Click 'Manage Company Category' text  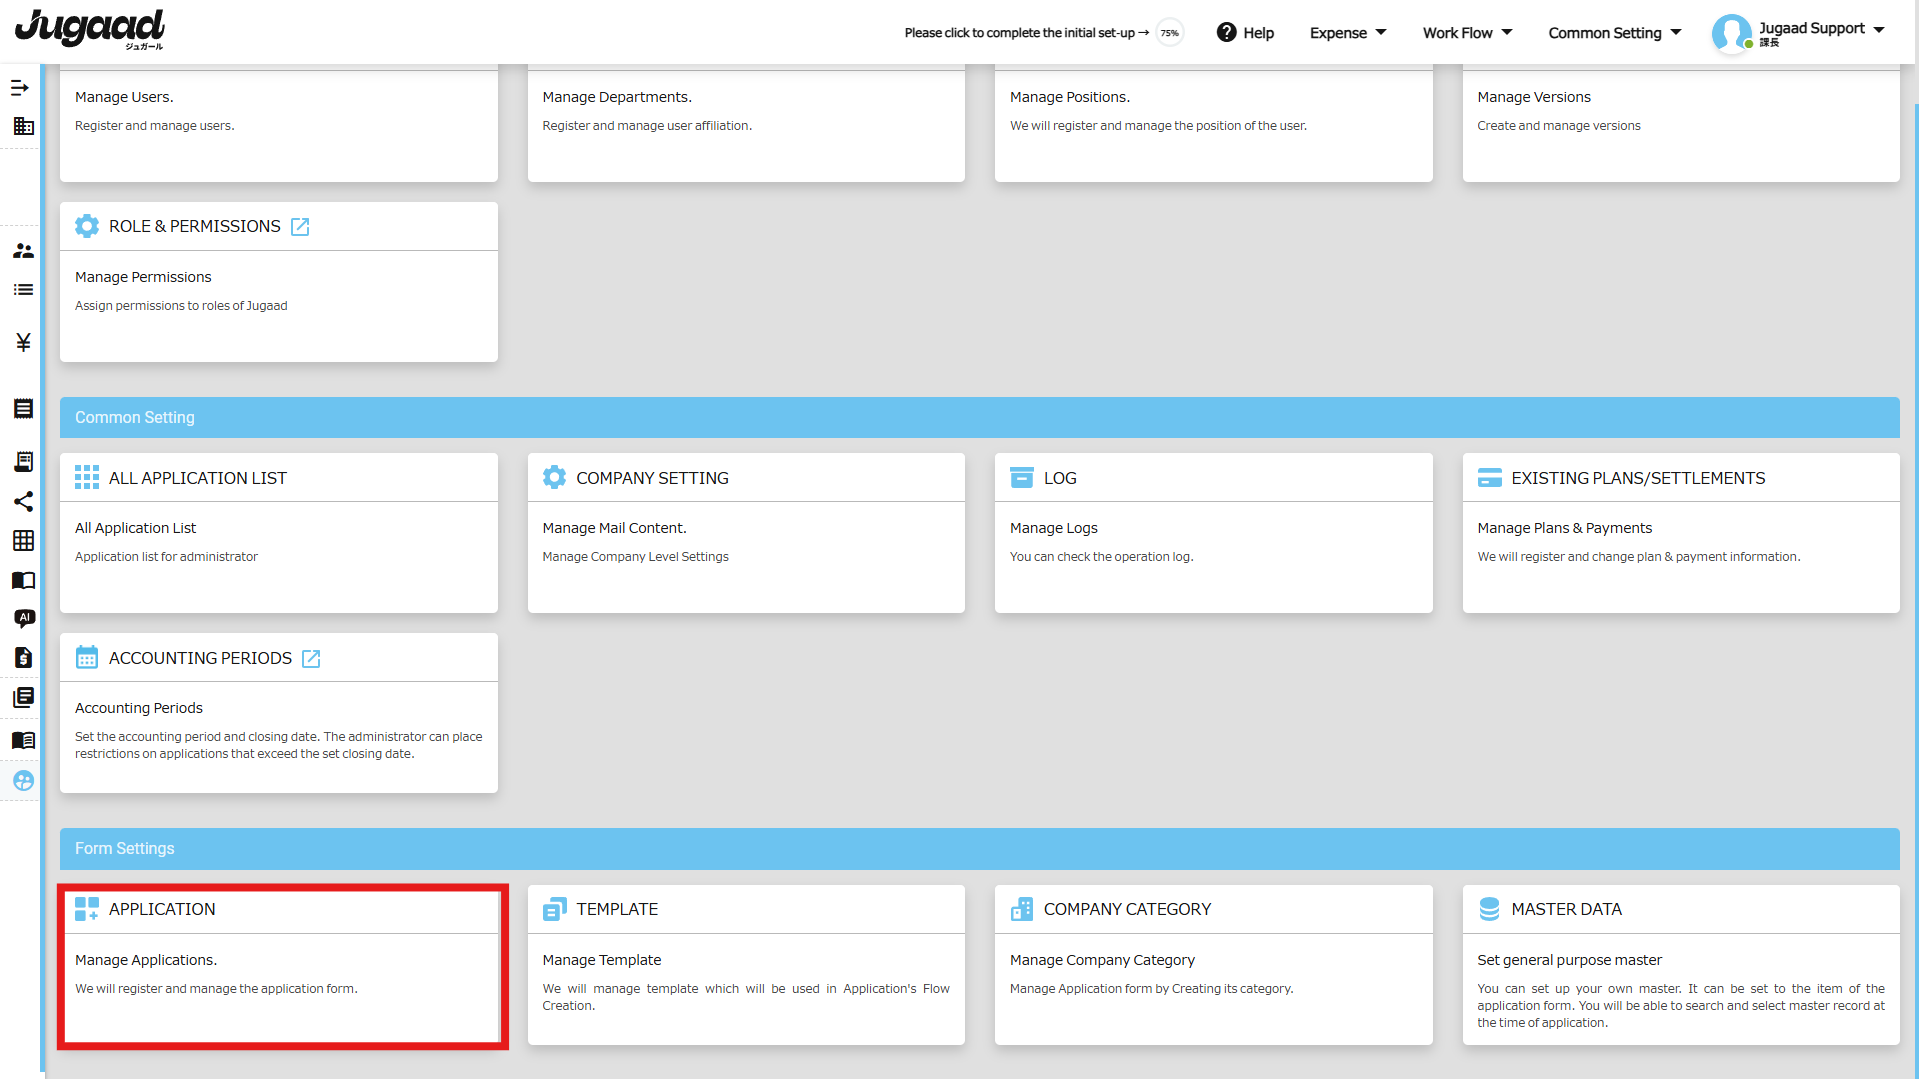click(1102, 960)
